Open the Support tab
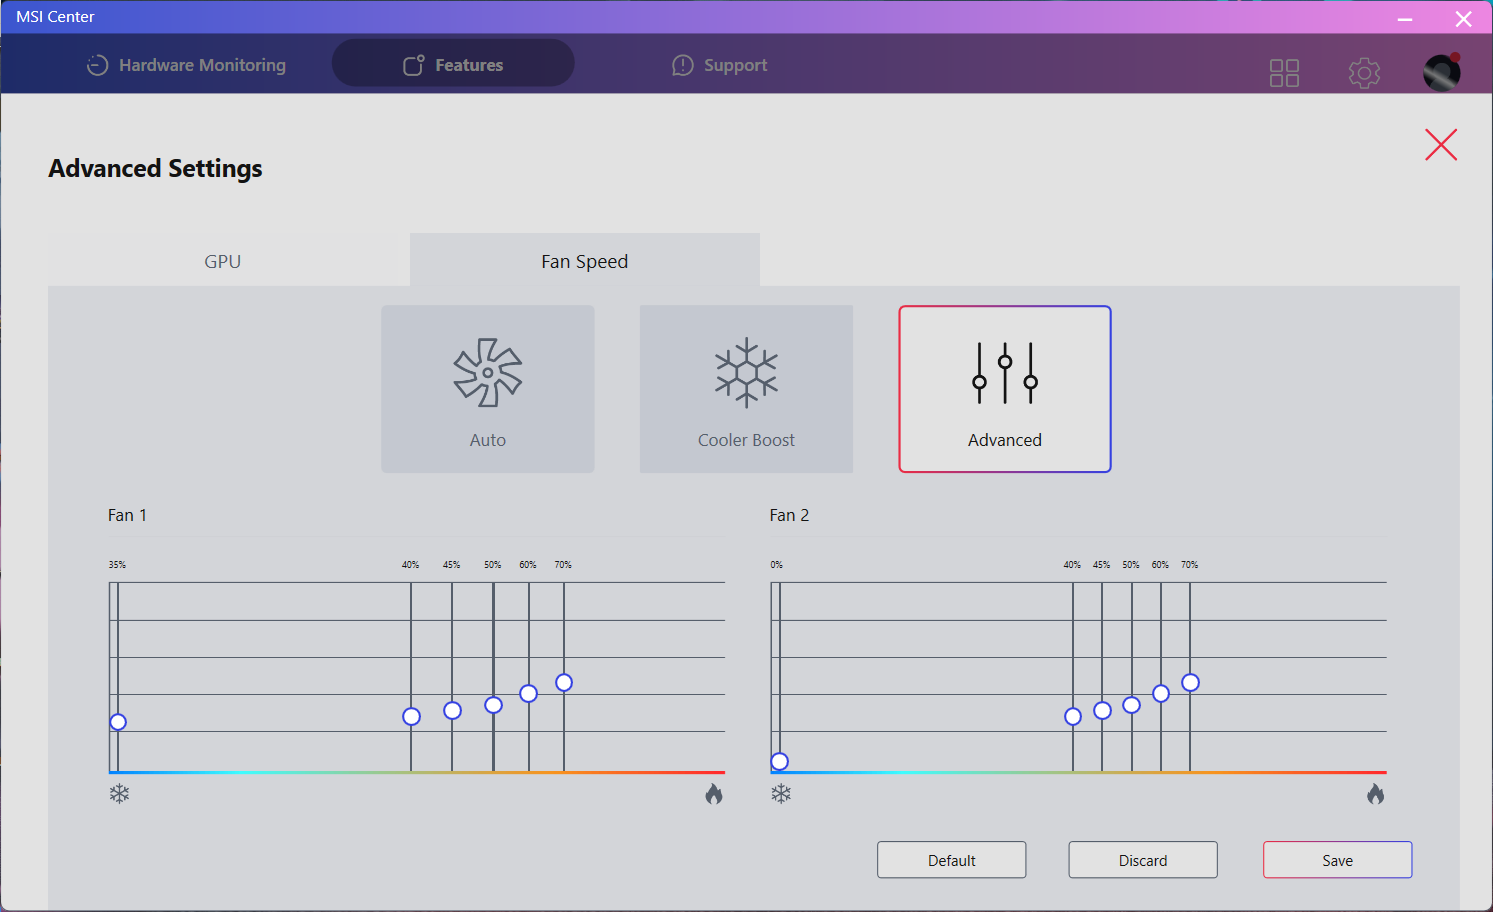This screenshot has width=1493, height=912. [x=720, y=65]
